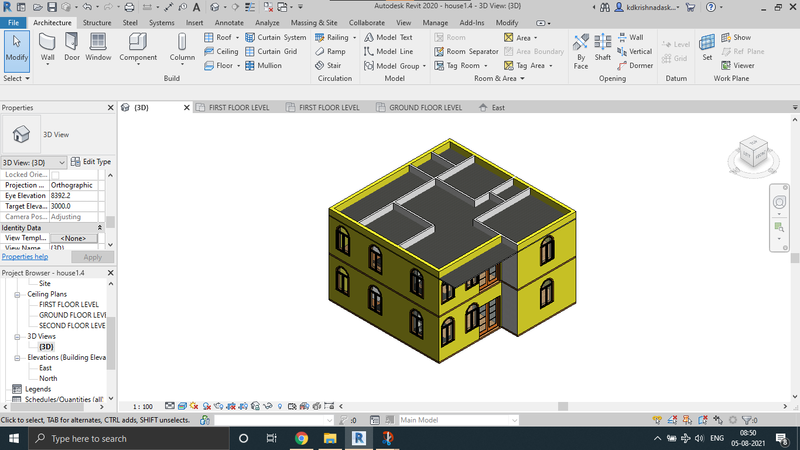
Task: Select the Dormer opening tool
Action: coord(635,66)
